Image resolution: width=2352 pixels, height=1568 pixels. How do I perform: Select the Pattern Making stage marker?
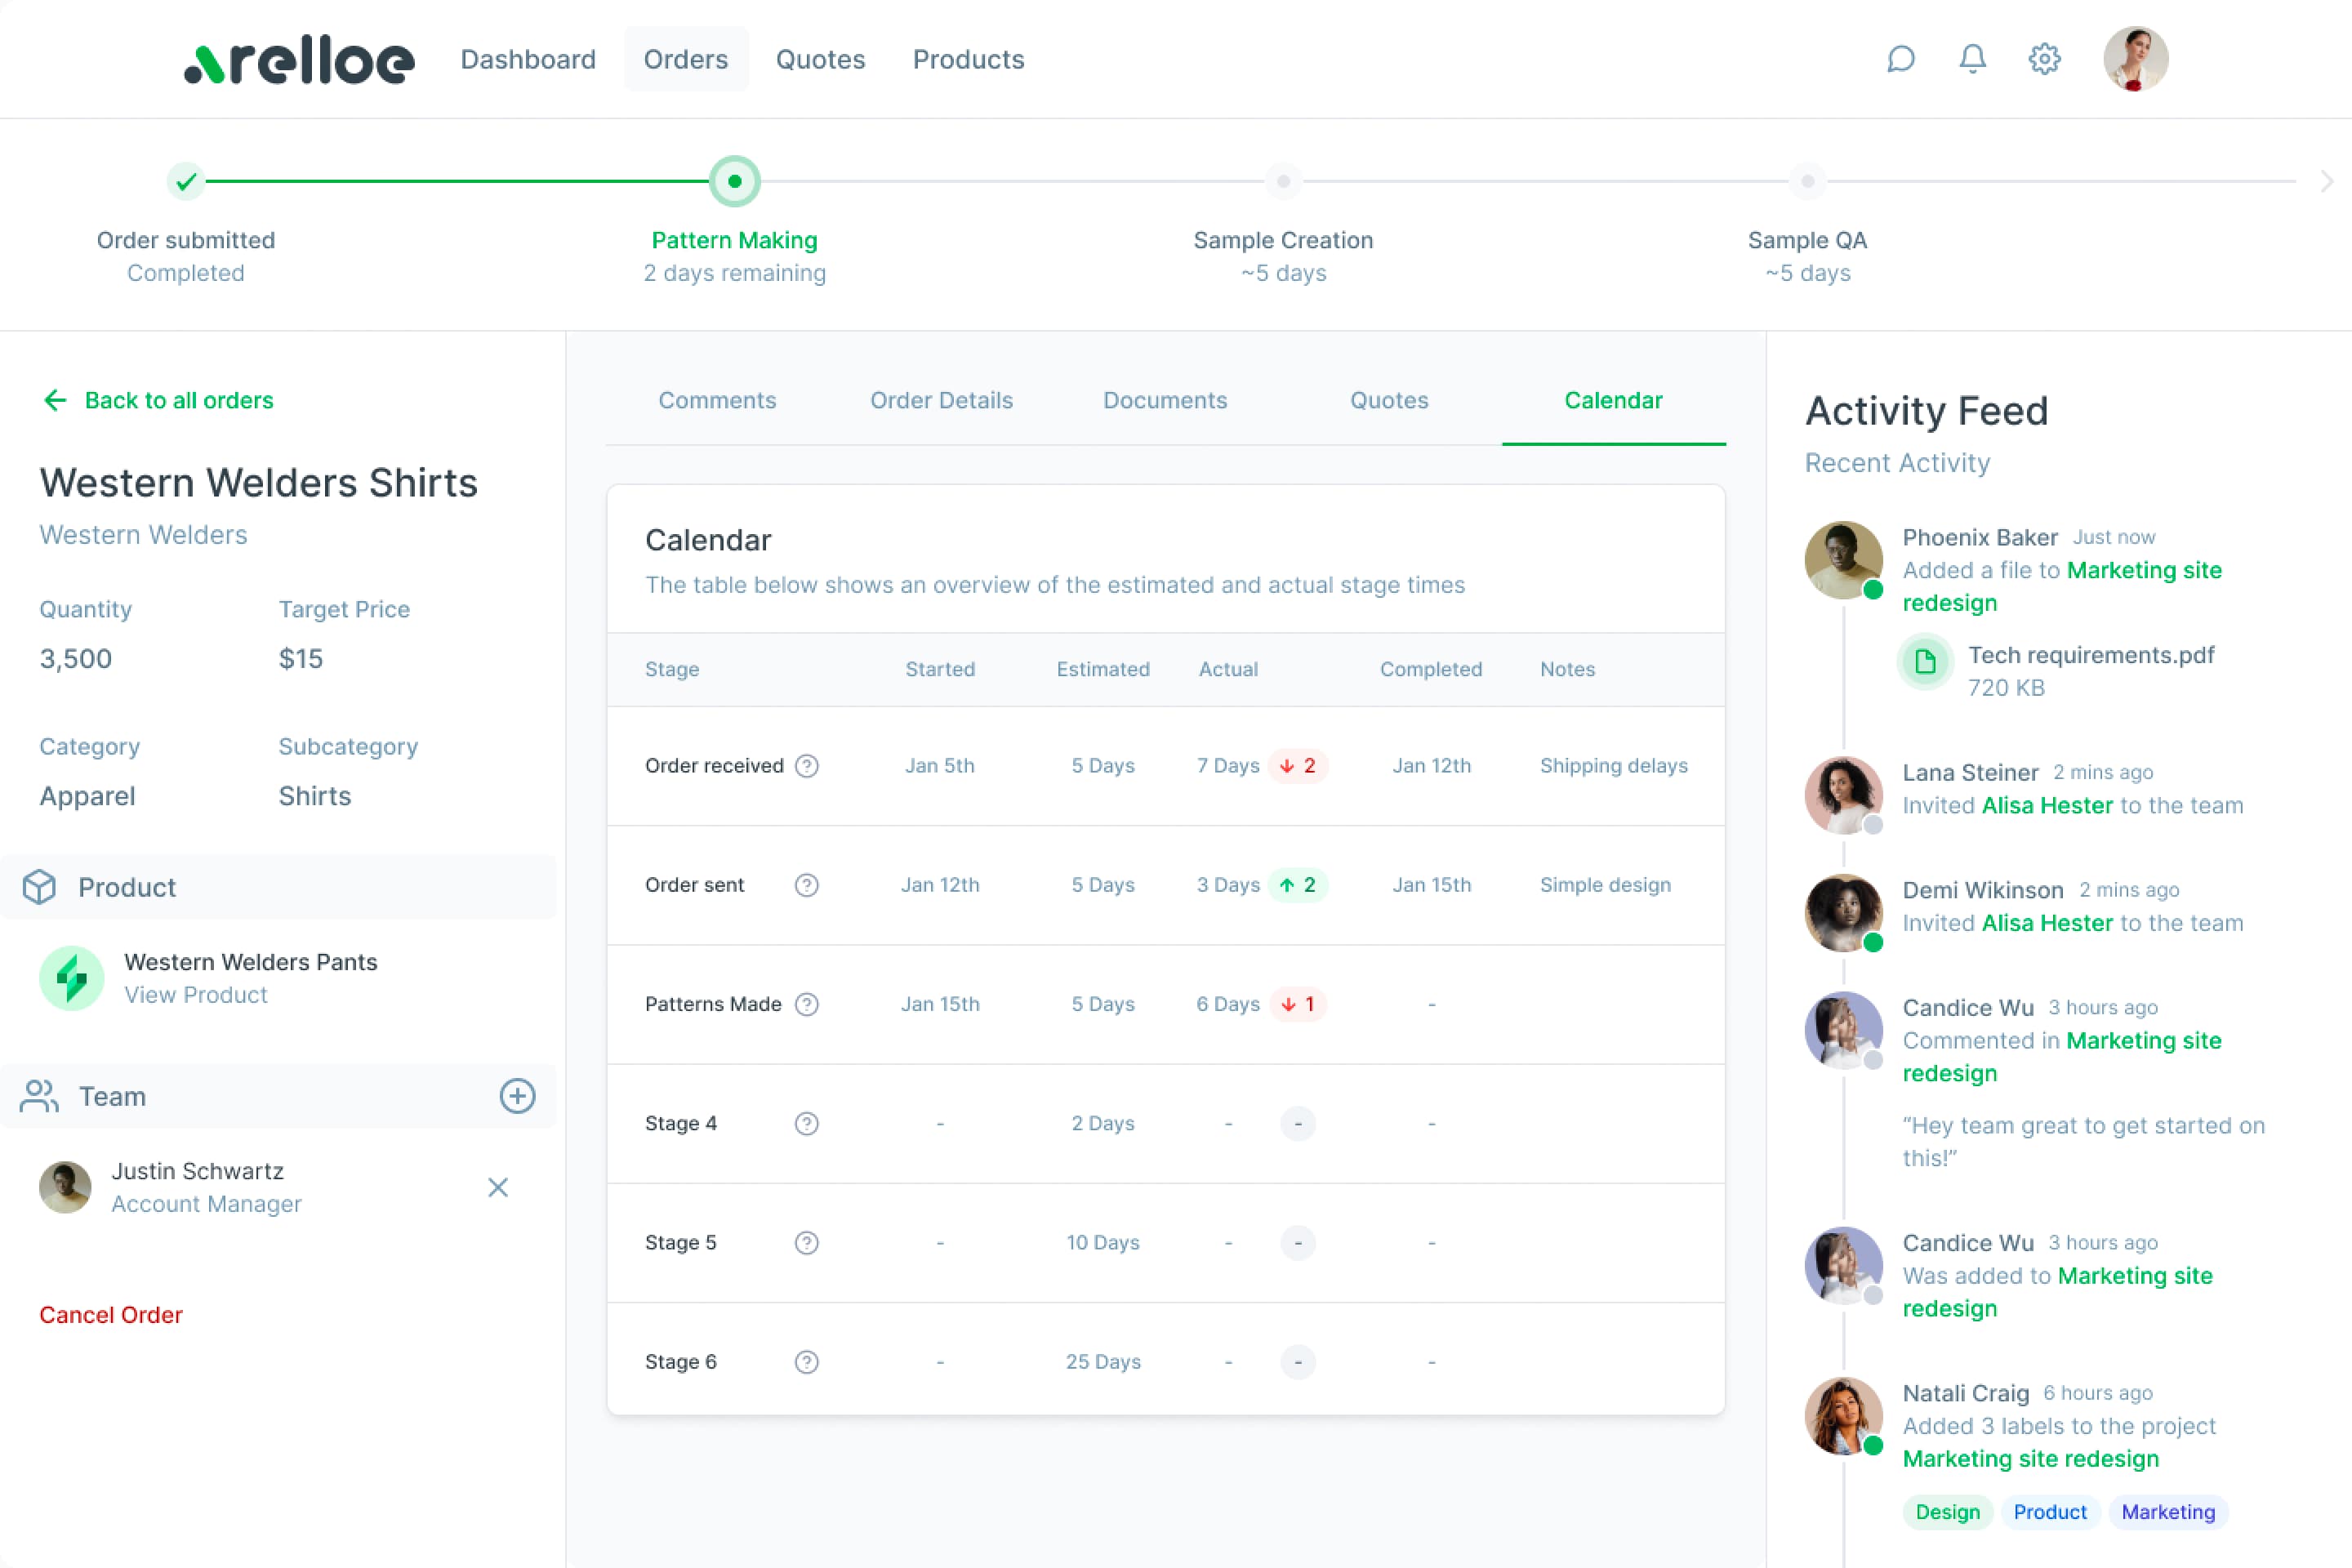click(x=735, y=181)
